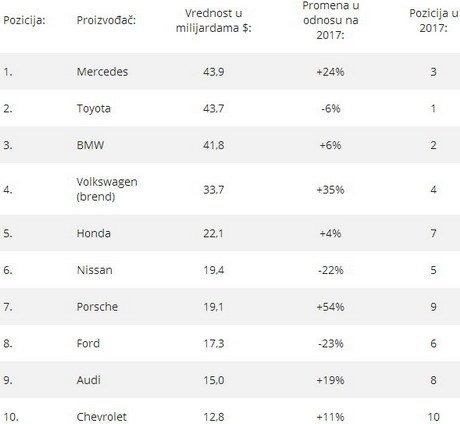Click the Pozicija u 2017 header
The image size is (460, 424).
point(433,21)
